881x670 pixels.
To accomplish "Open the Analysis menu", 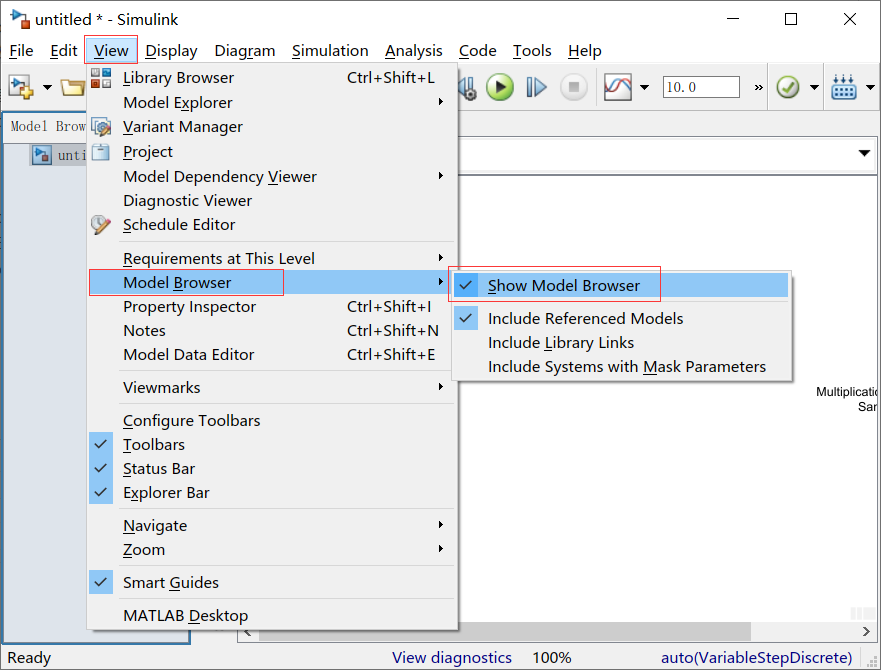I will 414,51.
